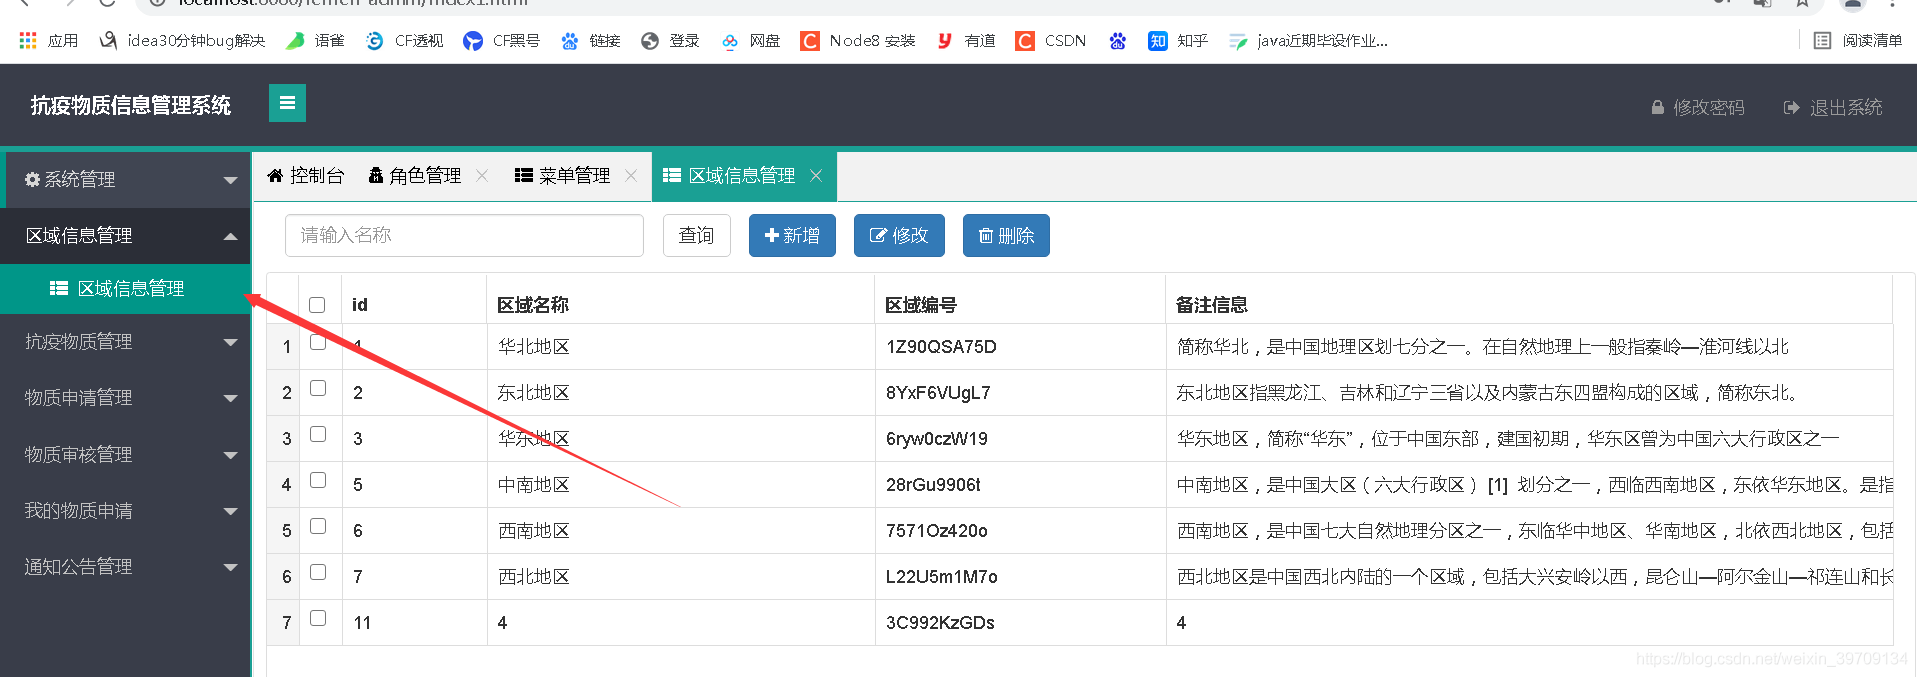Click the 新增 add button
Image resolution: width=1917 pixels, height=677 pixels.
pos(792,235)
